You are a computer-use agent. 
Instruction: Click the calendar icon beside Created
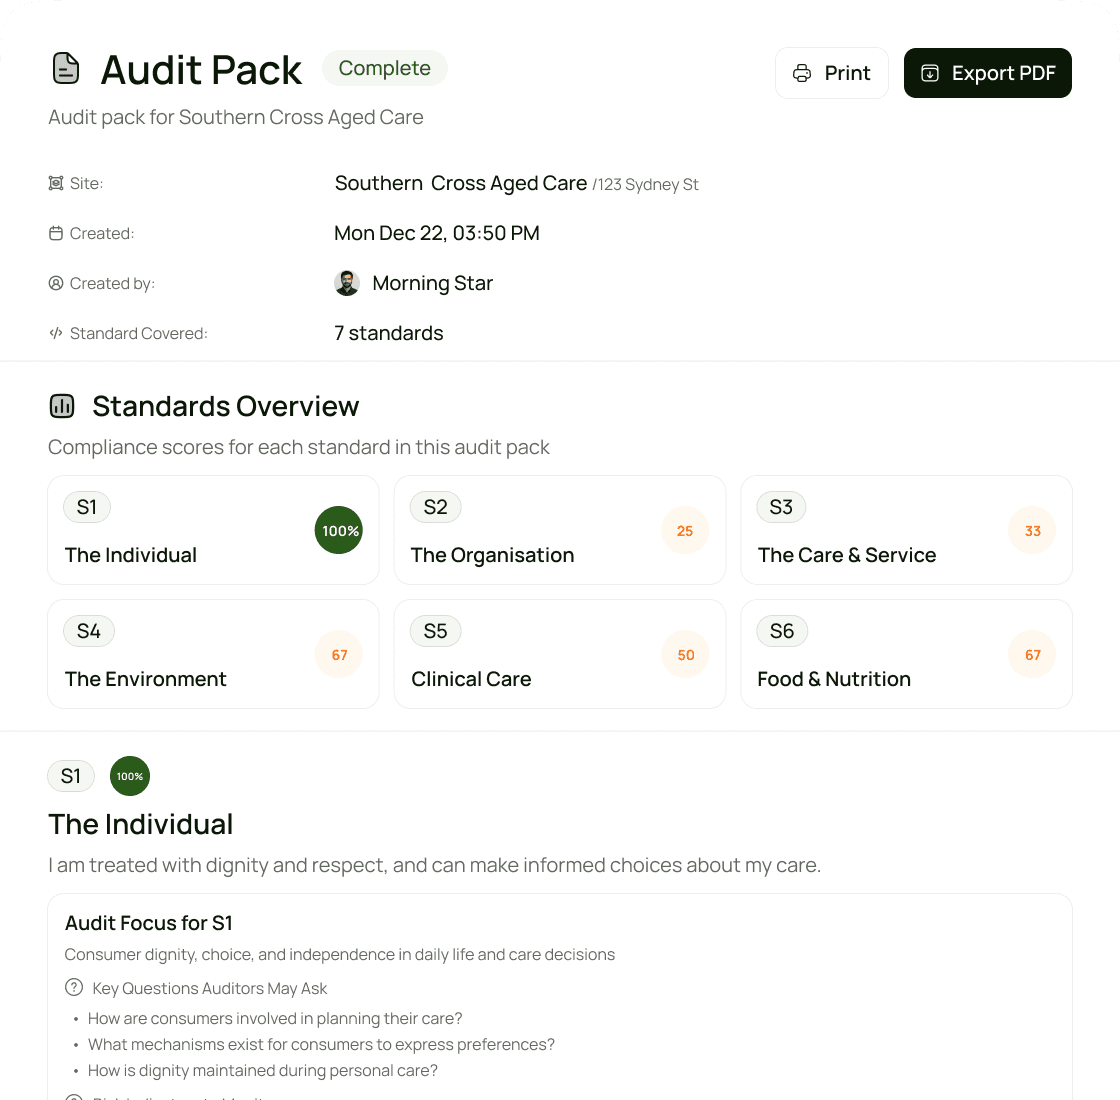click(55, 233)
